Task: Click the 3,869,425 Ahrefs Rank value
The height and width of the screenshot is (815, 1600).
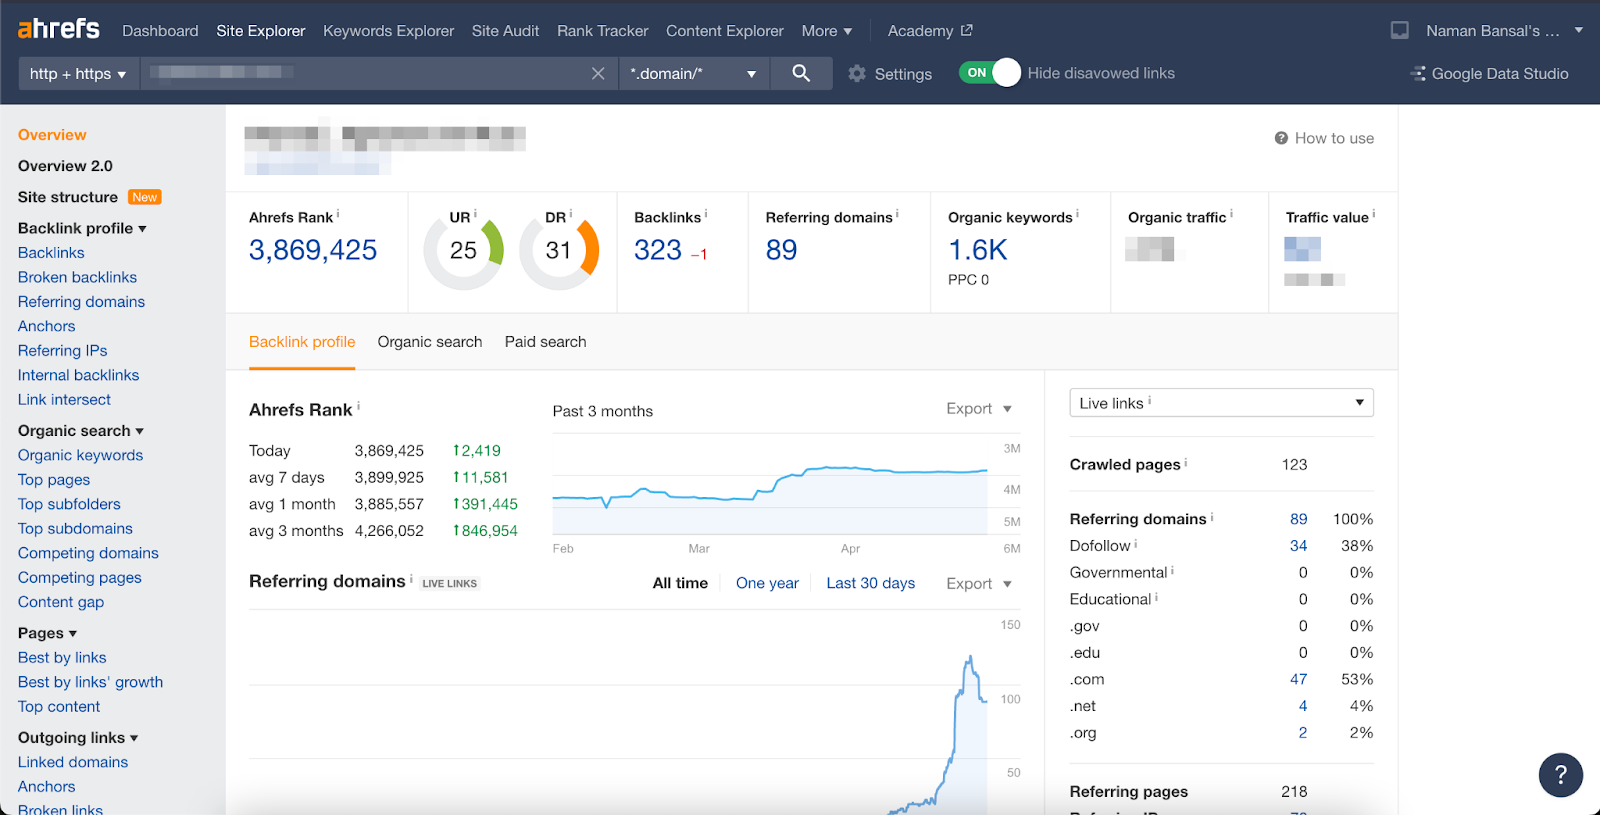Action: [313, 250]
